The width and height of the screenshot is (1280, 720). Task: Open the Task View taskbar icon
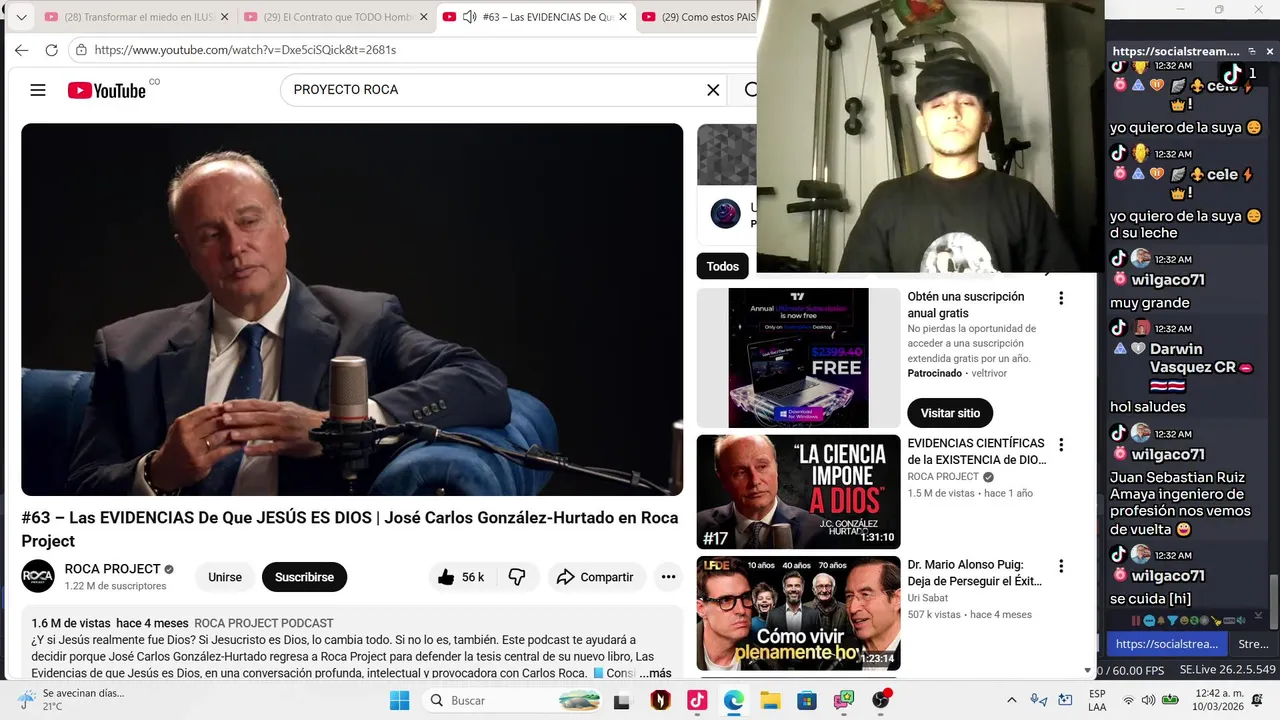(x=622, y=701)
